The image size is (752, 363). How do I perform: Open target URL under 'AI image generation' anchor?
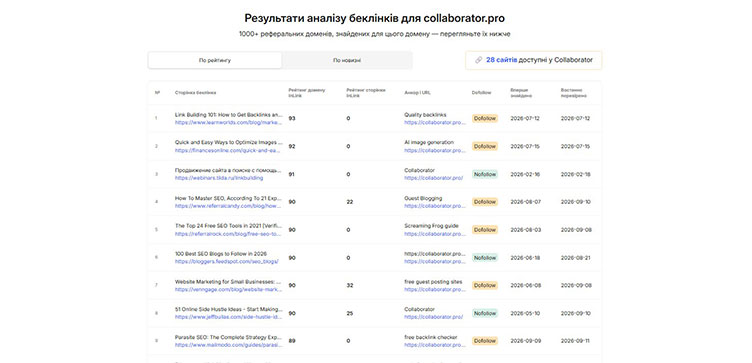pyautogui.click(x=435, y=150)
